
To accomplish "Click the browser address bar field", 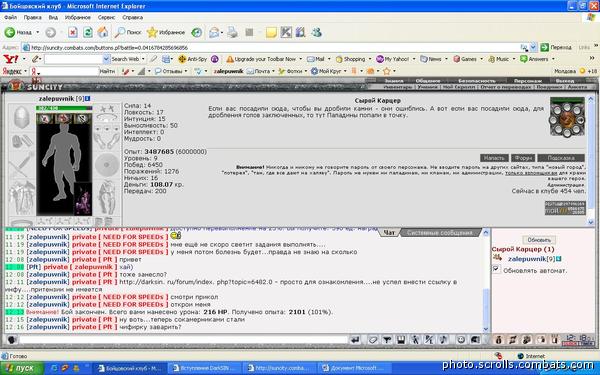I will 275,48.
